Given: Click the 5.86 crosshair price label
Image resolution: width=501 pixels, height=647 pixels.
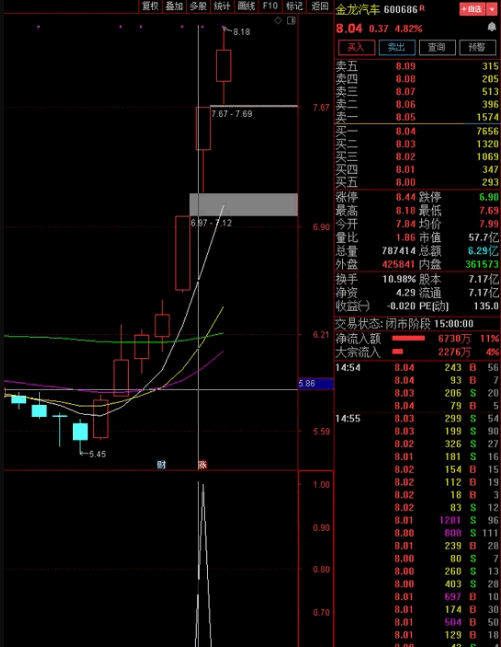Looking at the screenshot, I should (x=316, y=384).
